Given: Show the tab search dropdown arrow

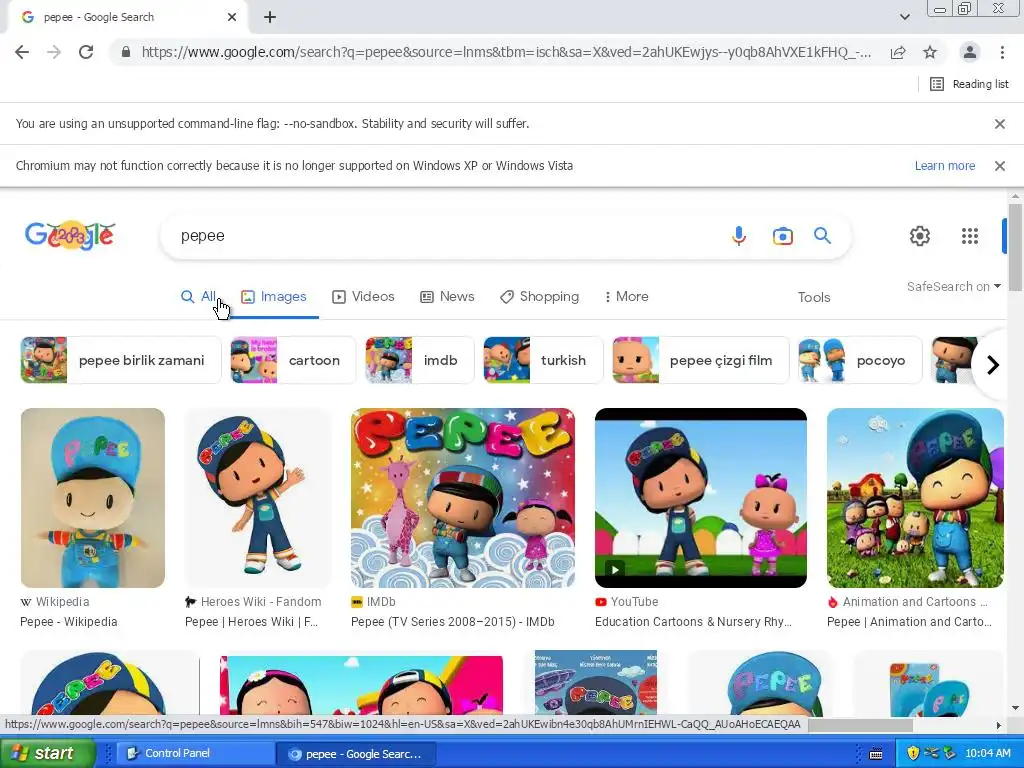Looking at the screenshot, I should click(x=904, y=17).
